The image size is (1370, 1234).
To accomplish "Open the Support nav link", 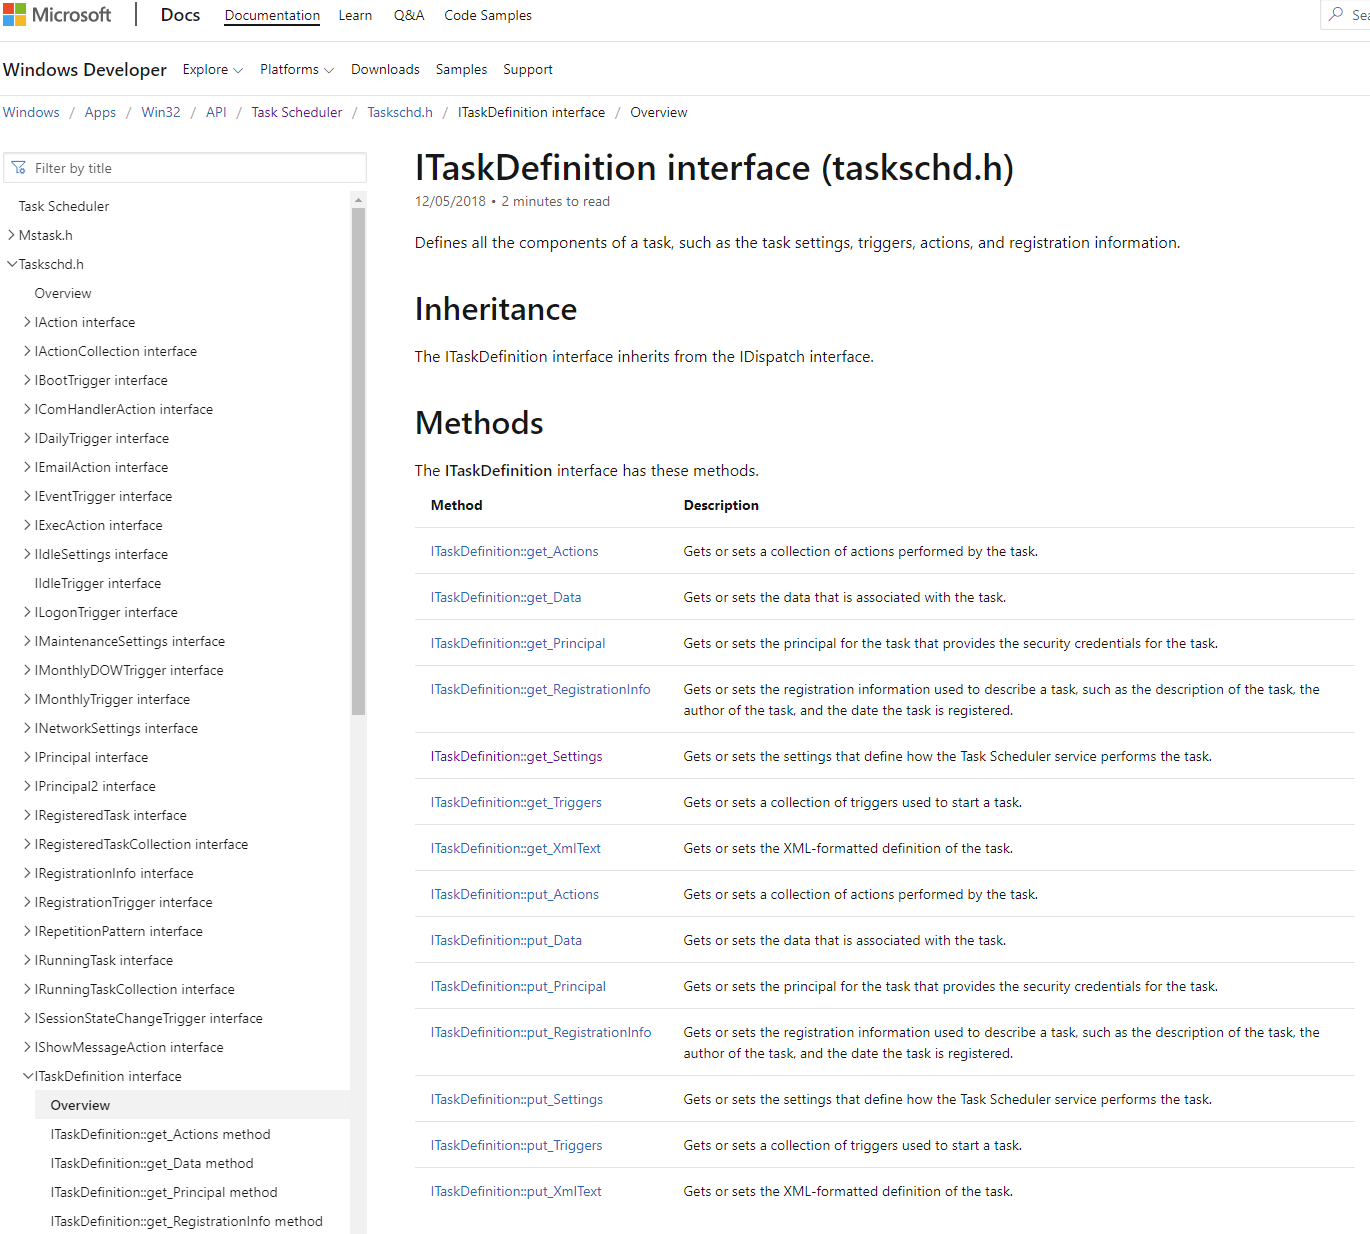I will point(528,69).
